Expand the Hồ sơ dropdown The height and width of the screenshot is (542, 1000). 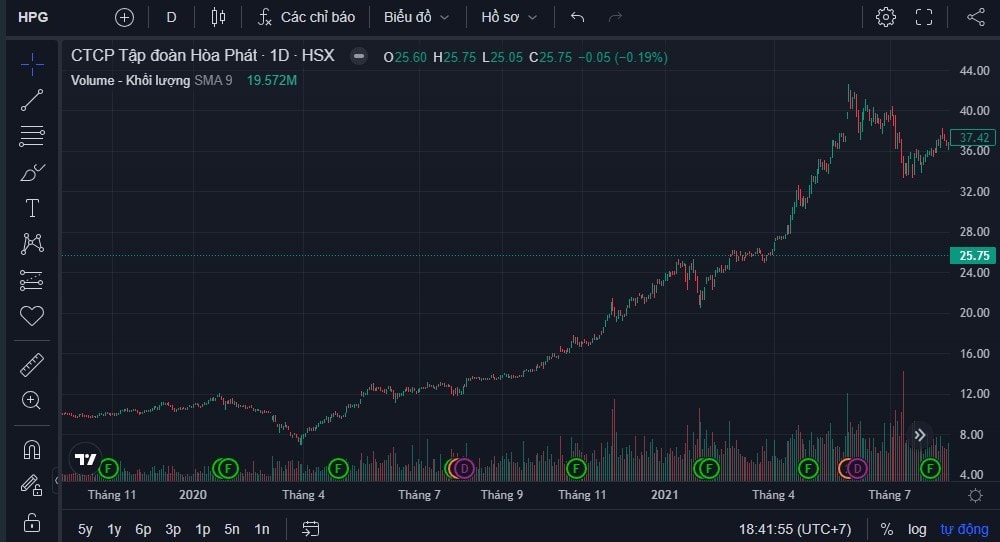(509, 17)
